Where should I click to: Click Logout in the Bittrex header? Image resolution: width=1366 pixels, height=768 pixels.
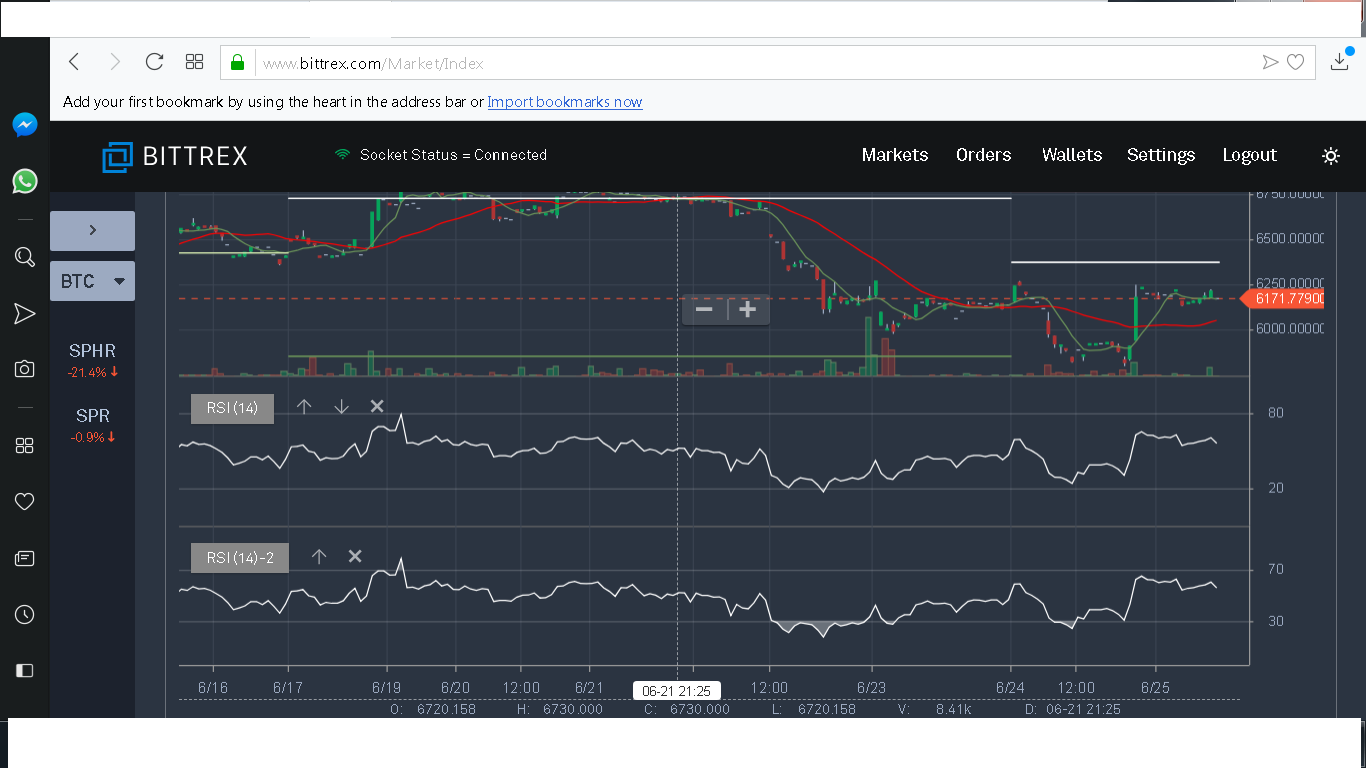click(1250, 155)
